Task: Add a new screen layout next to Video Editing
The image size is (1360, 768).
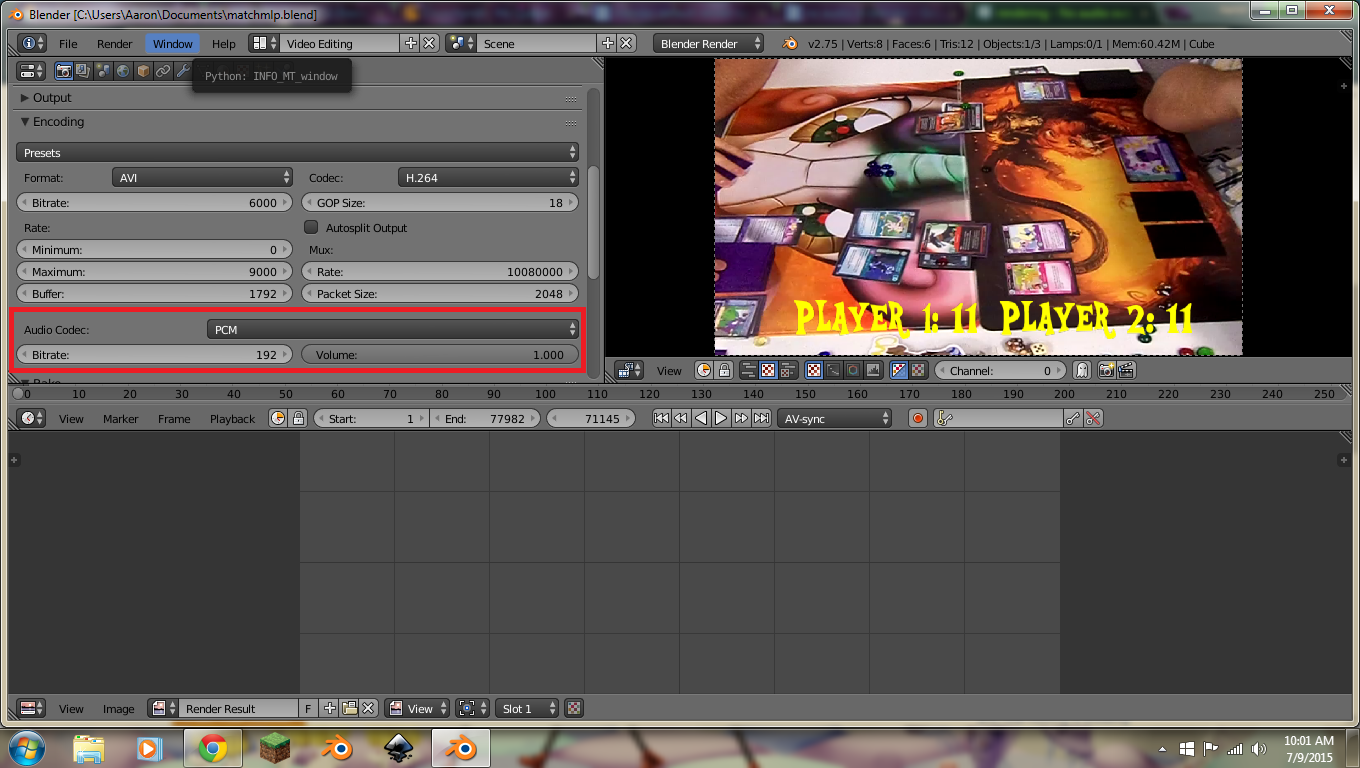Action: (x=410, y=43)
